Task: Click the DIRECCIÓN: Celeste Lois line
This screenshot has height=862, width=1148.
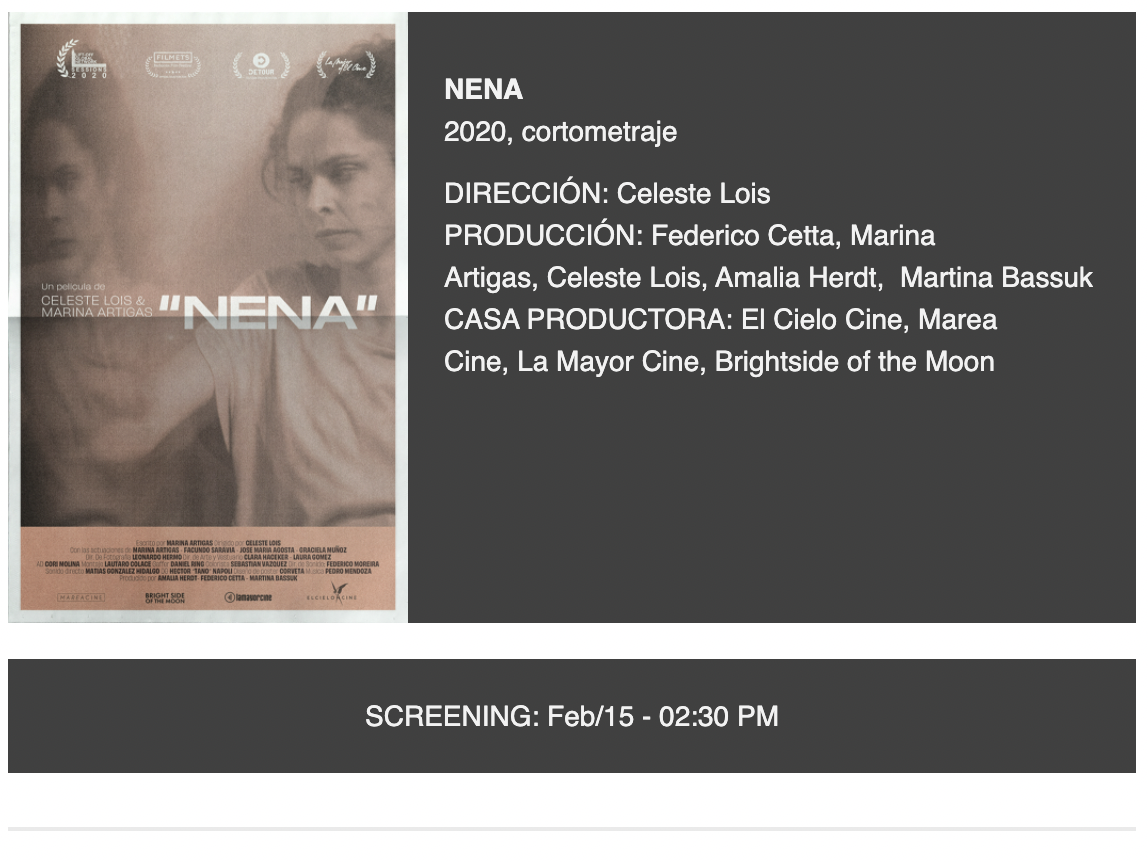Action: (607, 193)
